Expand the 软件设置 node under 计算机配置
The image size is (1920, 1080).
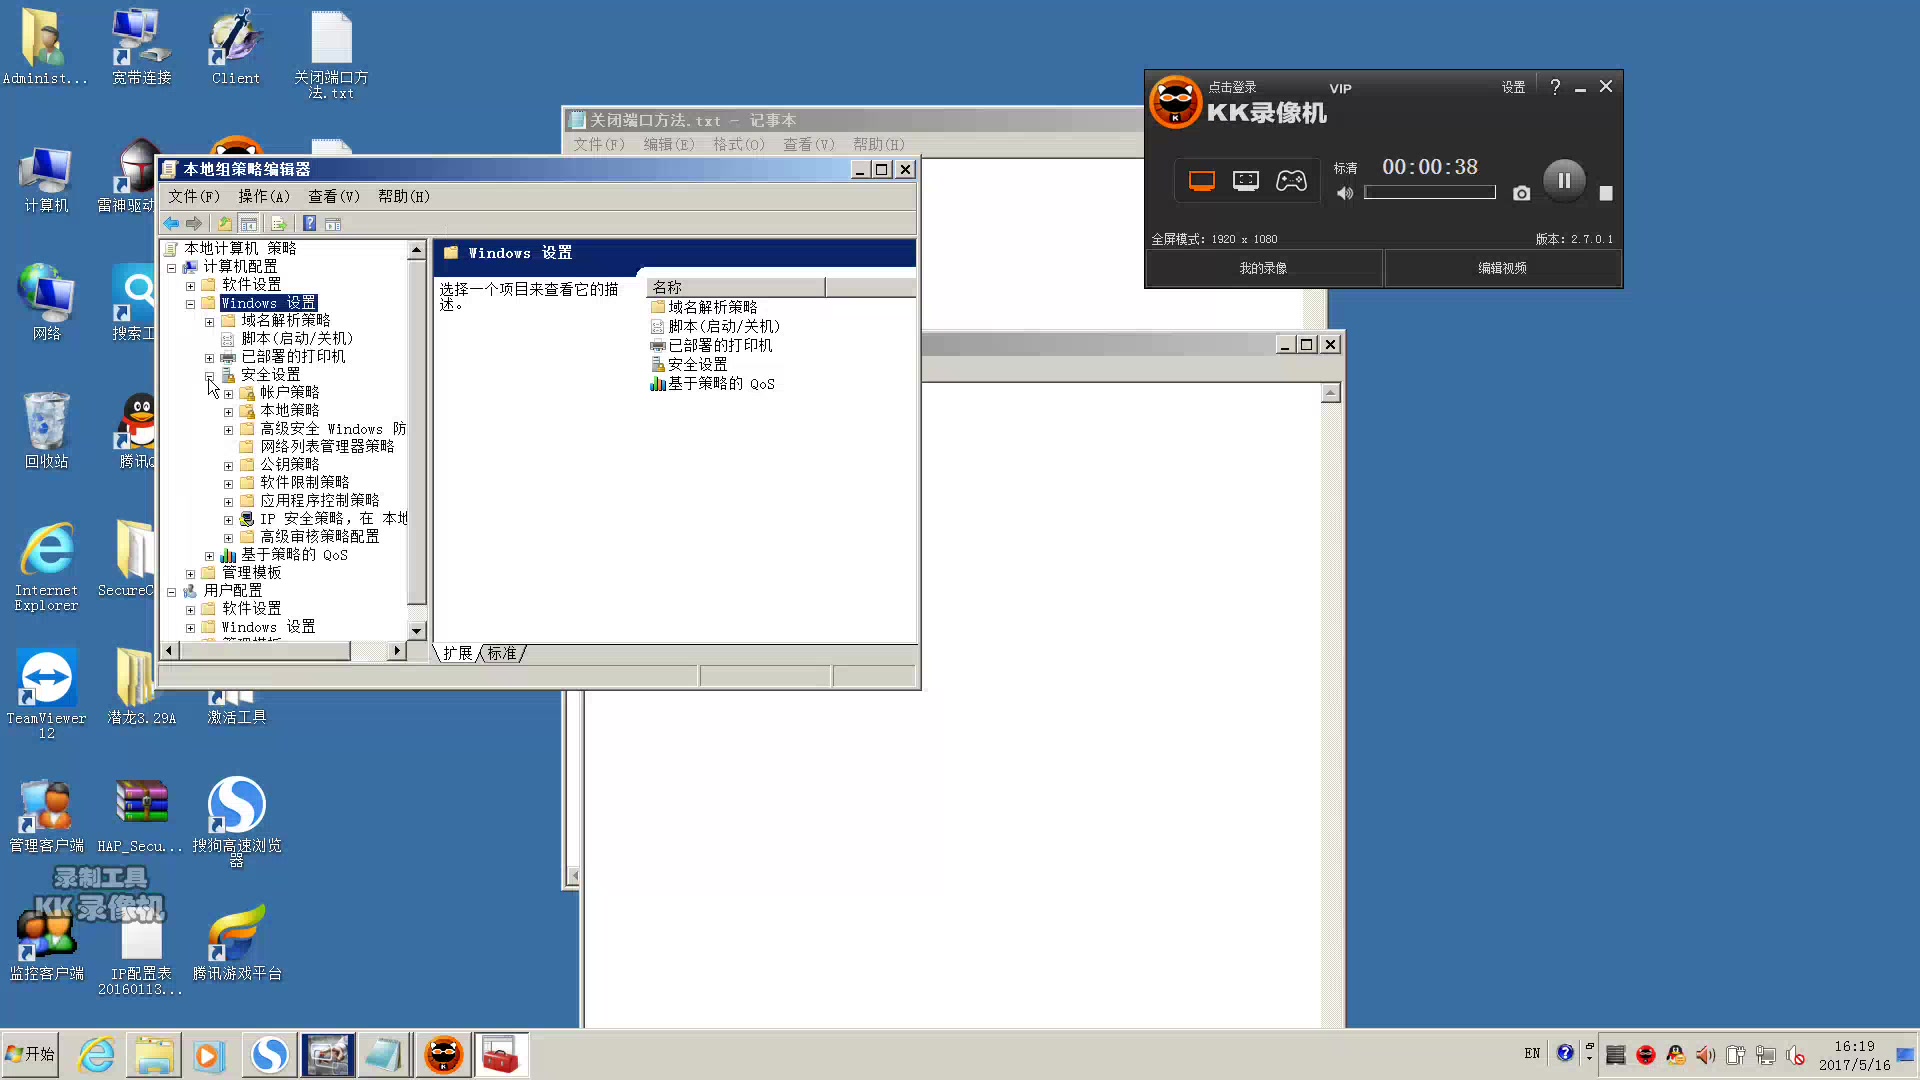[190, 285]
